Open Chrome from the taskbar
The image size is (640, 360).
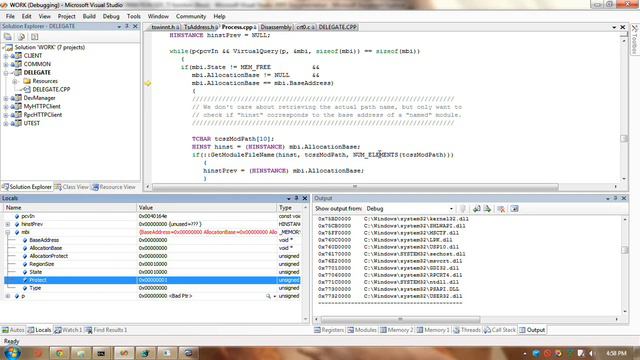coord(60,353)
